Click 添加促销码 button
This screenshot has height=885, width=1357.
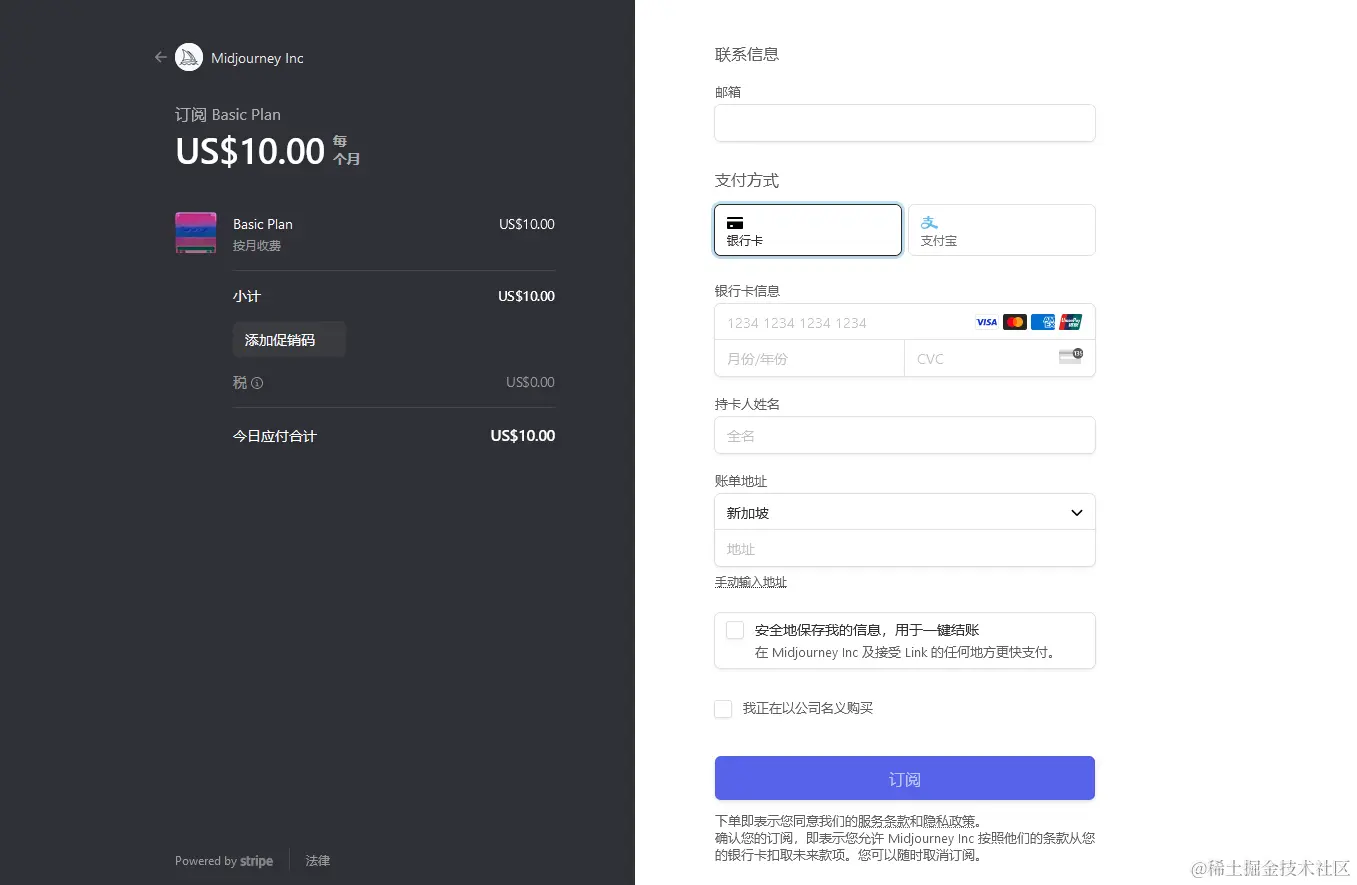[289, 339]
